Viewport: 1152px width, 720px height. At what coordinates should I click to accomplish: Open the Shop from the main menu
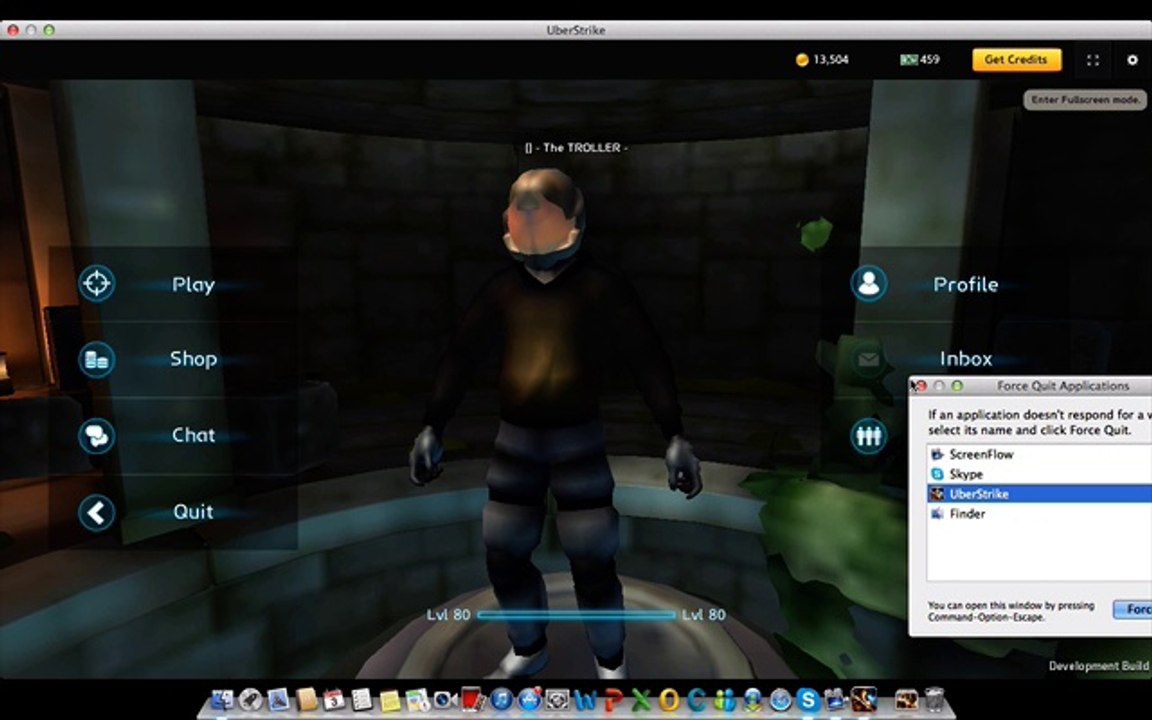(x=193, y=359)
